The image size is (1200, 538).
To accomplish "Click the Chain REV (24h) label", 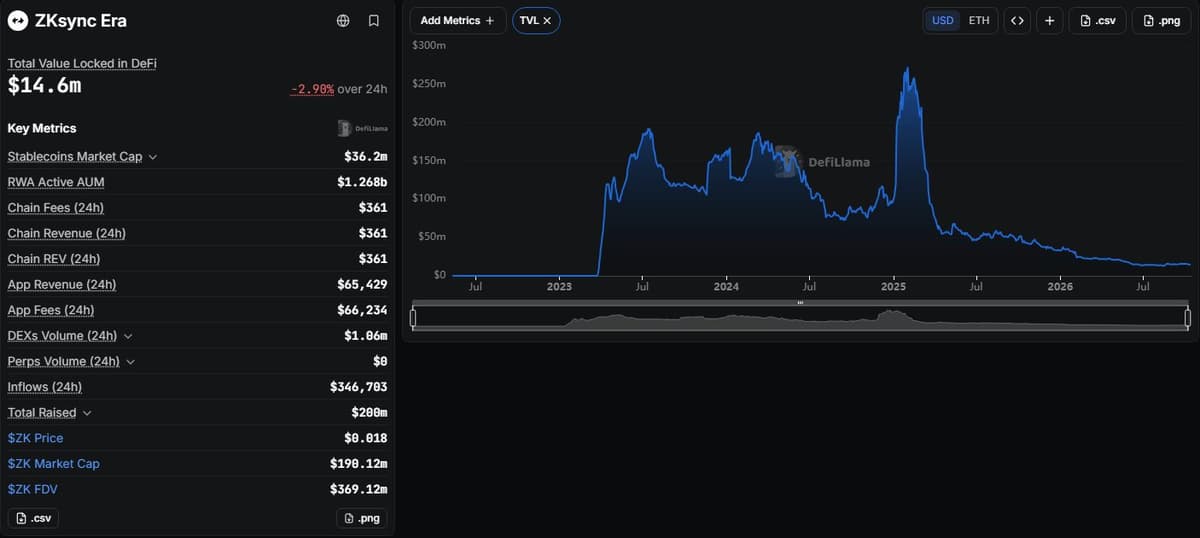I will point(54,259).
